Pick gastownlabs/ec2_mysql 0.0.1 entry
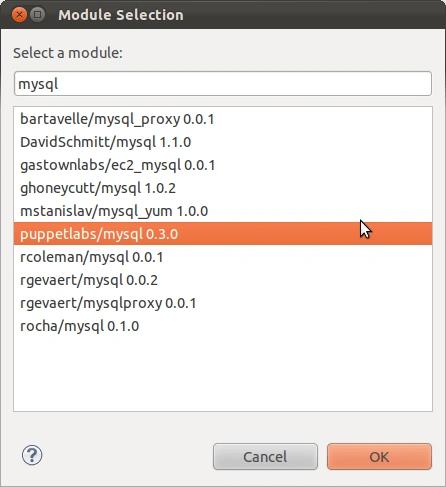 [x=223, y=165]
